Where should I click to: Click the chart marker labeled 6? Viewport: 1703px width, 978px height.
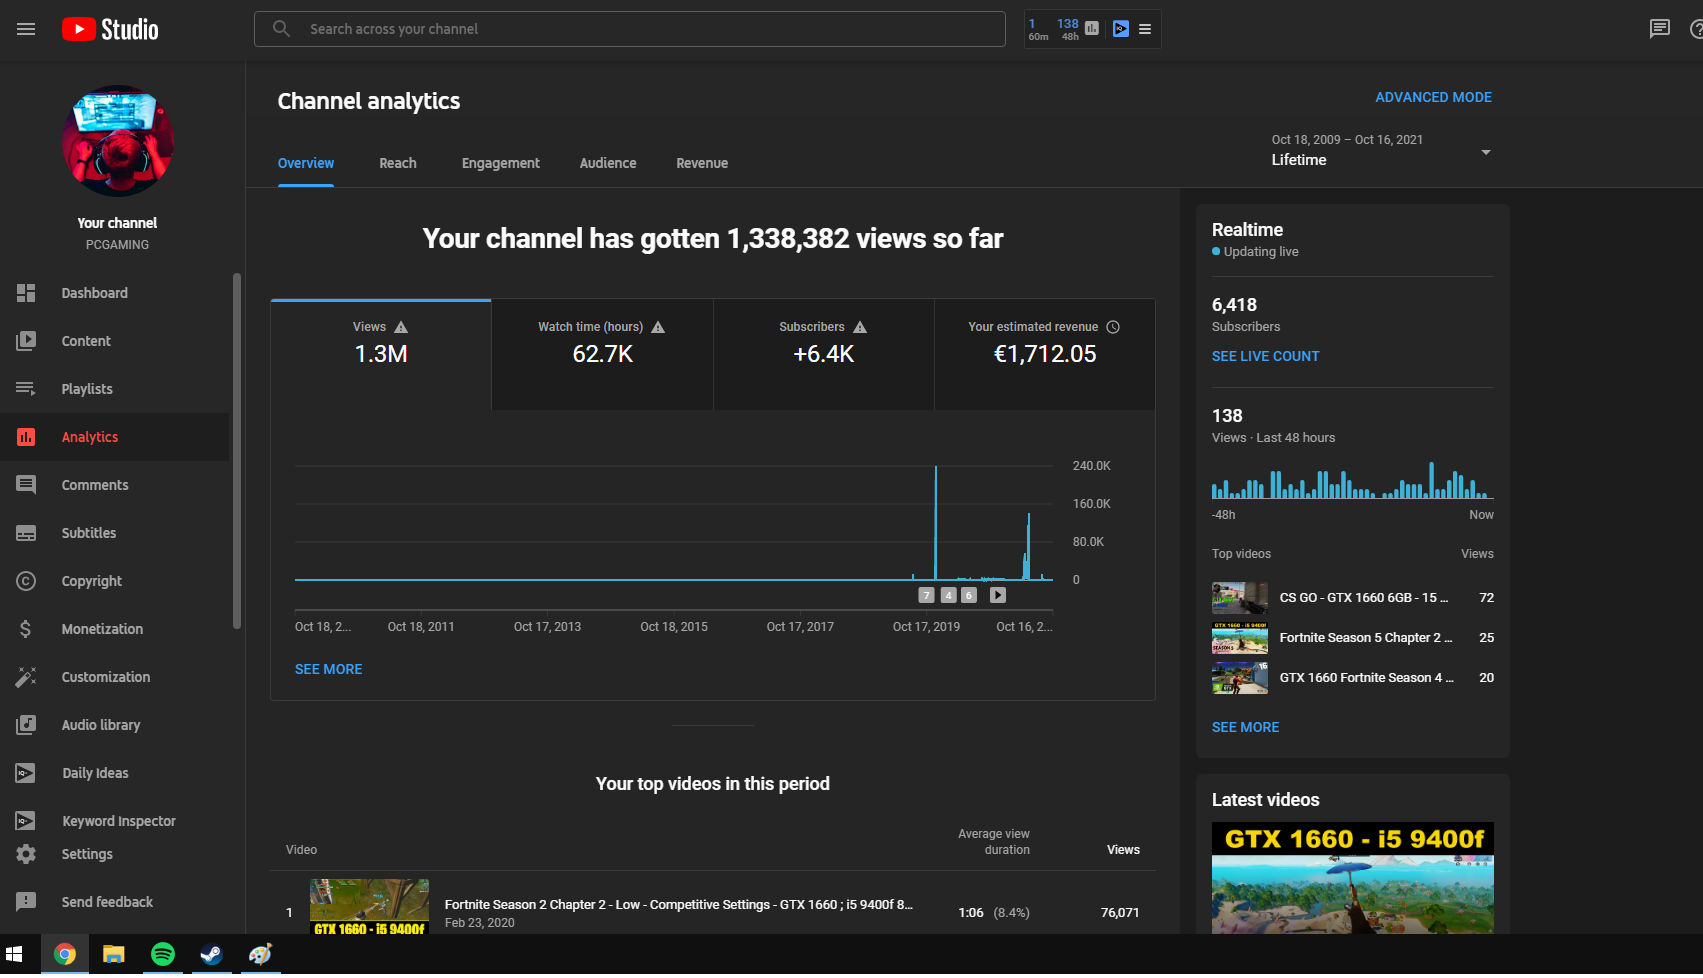pyautogui.click(x=969, y=595)
